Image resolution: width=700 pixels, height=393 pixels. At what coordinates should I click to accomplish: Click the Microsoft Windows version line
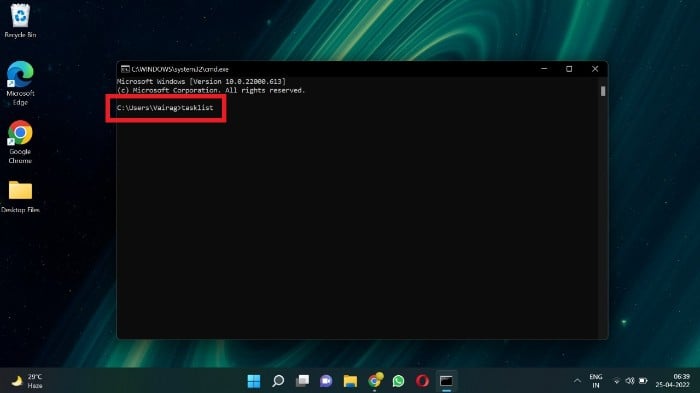pos(201,81)
